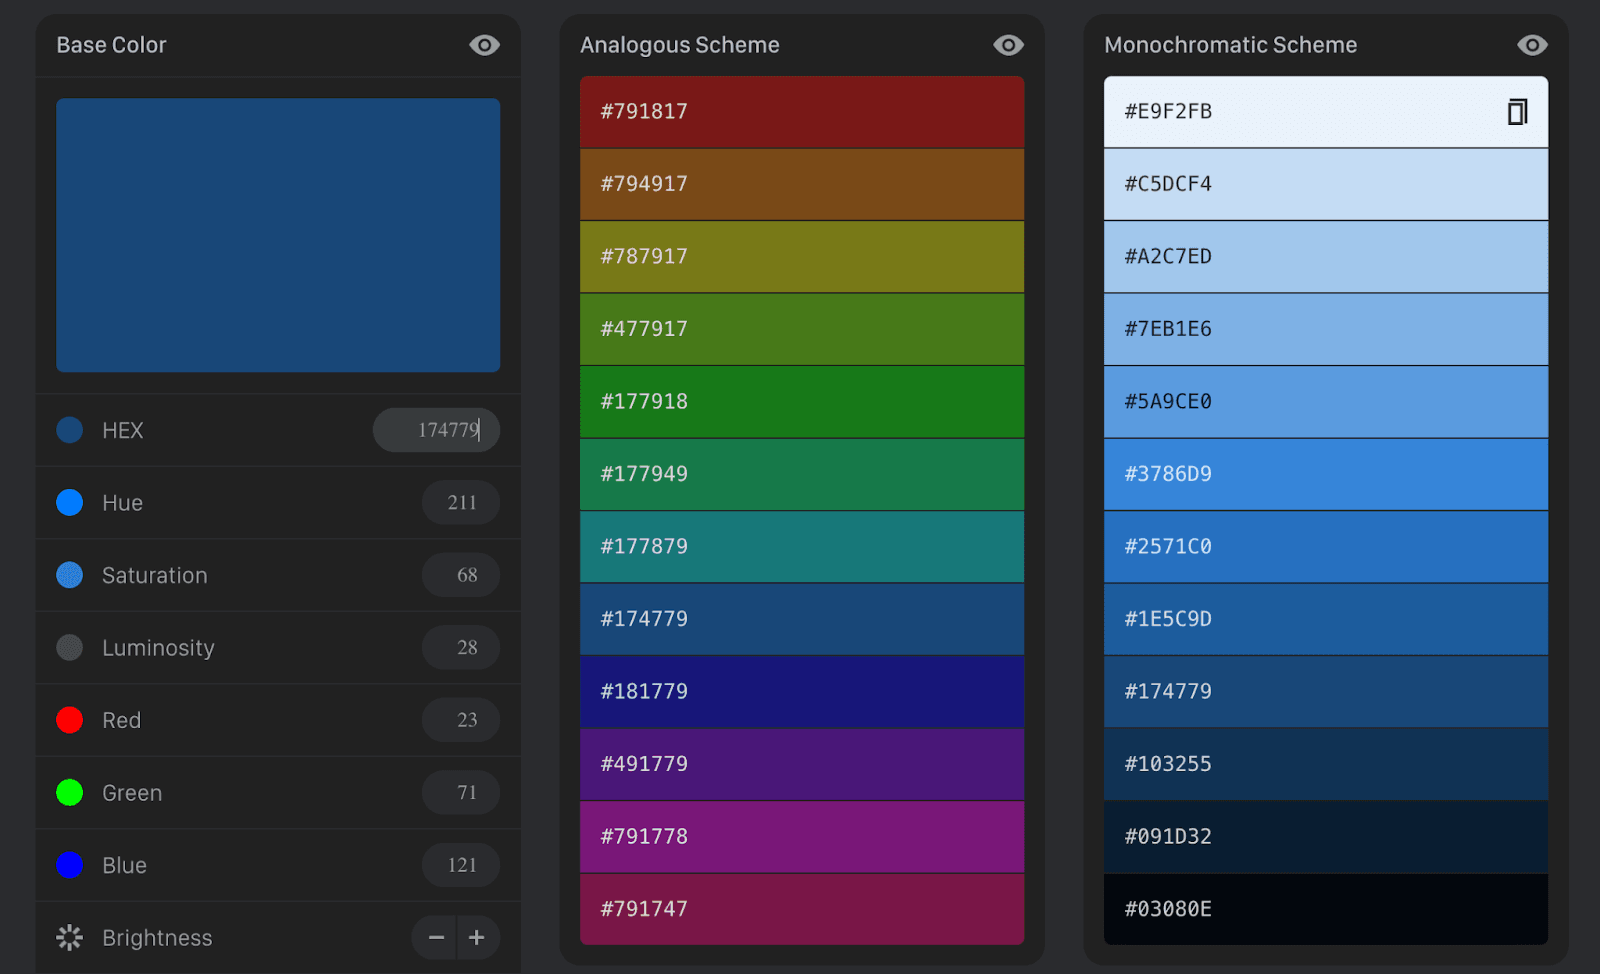Click the dot icon next to Saturation
1600x974 pixels.
[x=69, y=574]
